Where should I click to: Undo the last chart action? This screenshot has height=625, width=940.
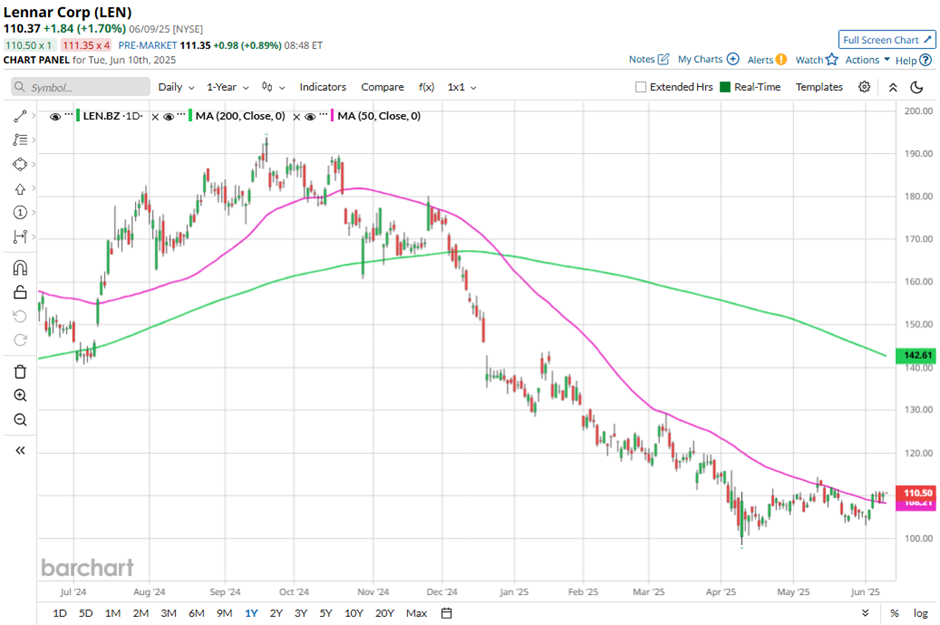(x=20, y=316)
